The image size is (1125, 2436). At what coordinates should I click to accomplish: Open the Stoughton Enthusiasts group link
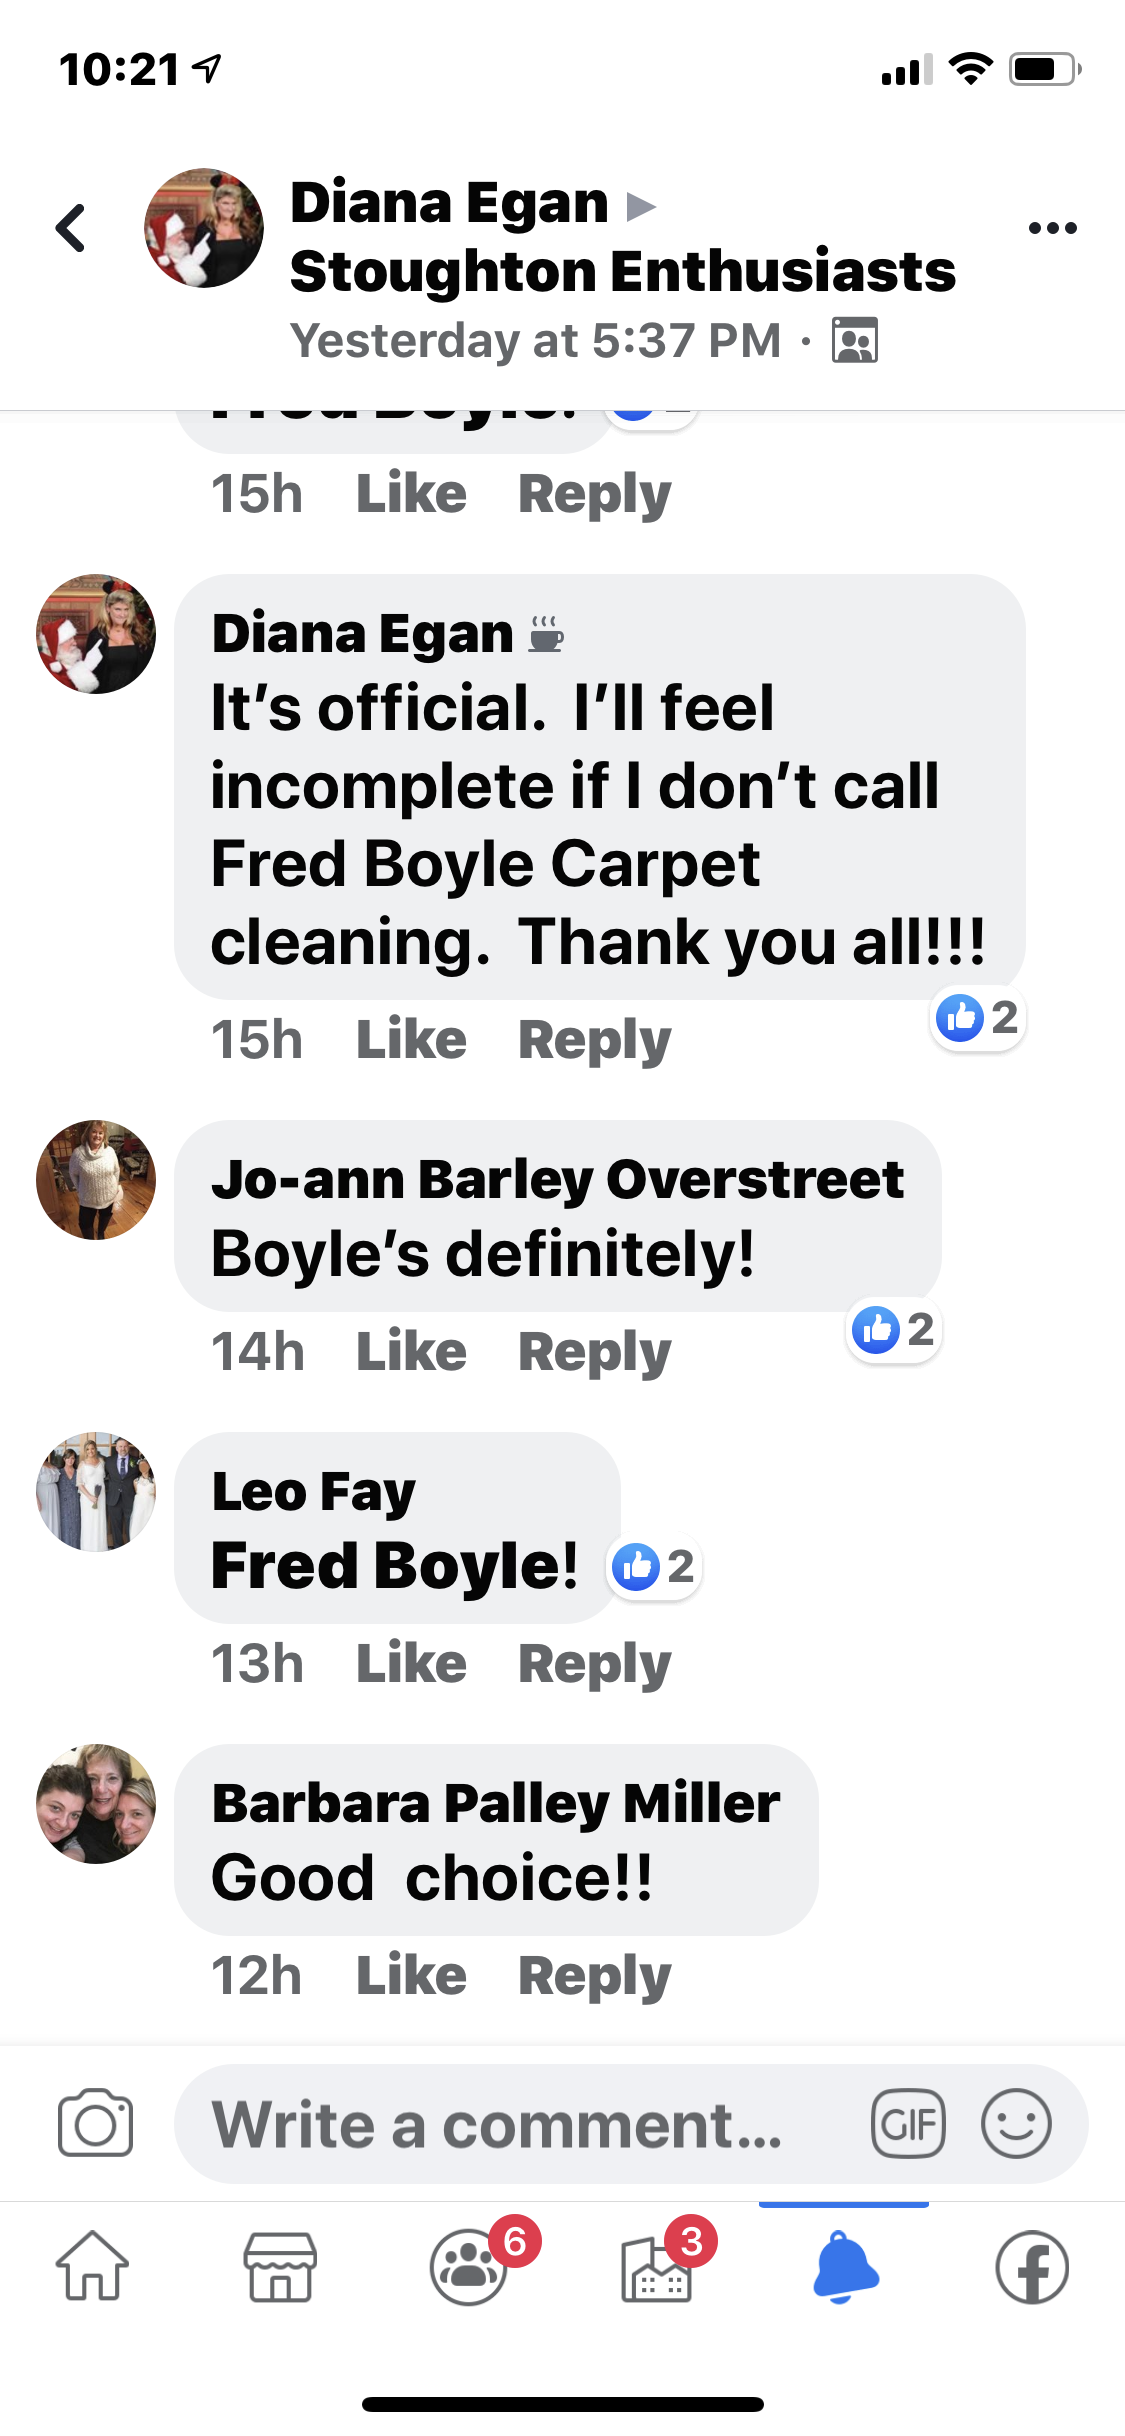tap(622, 272)
